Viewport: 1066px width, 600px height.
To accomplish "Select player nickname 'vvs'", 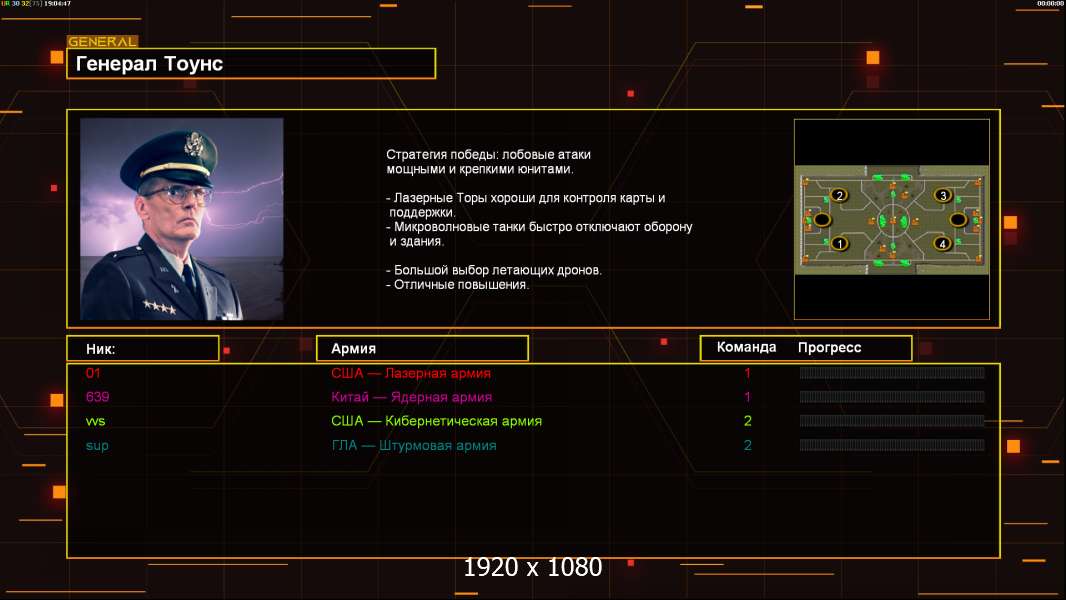I will click(x=95, y=421).
